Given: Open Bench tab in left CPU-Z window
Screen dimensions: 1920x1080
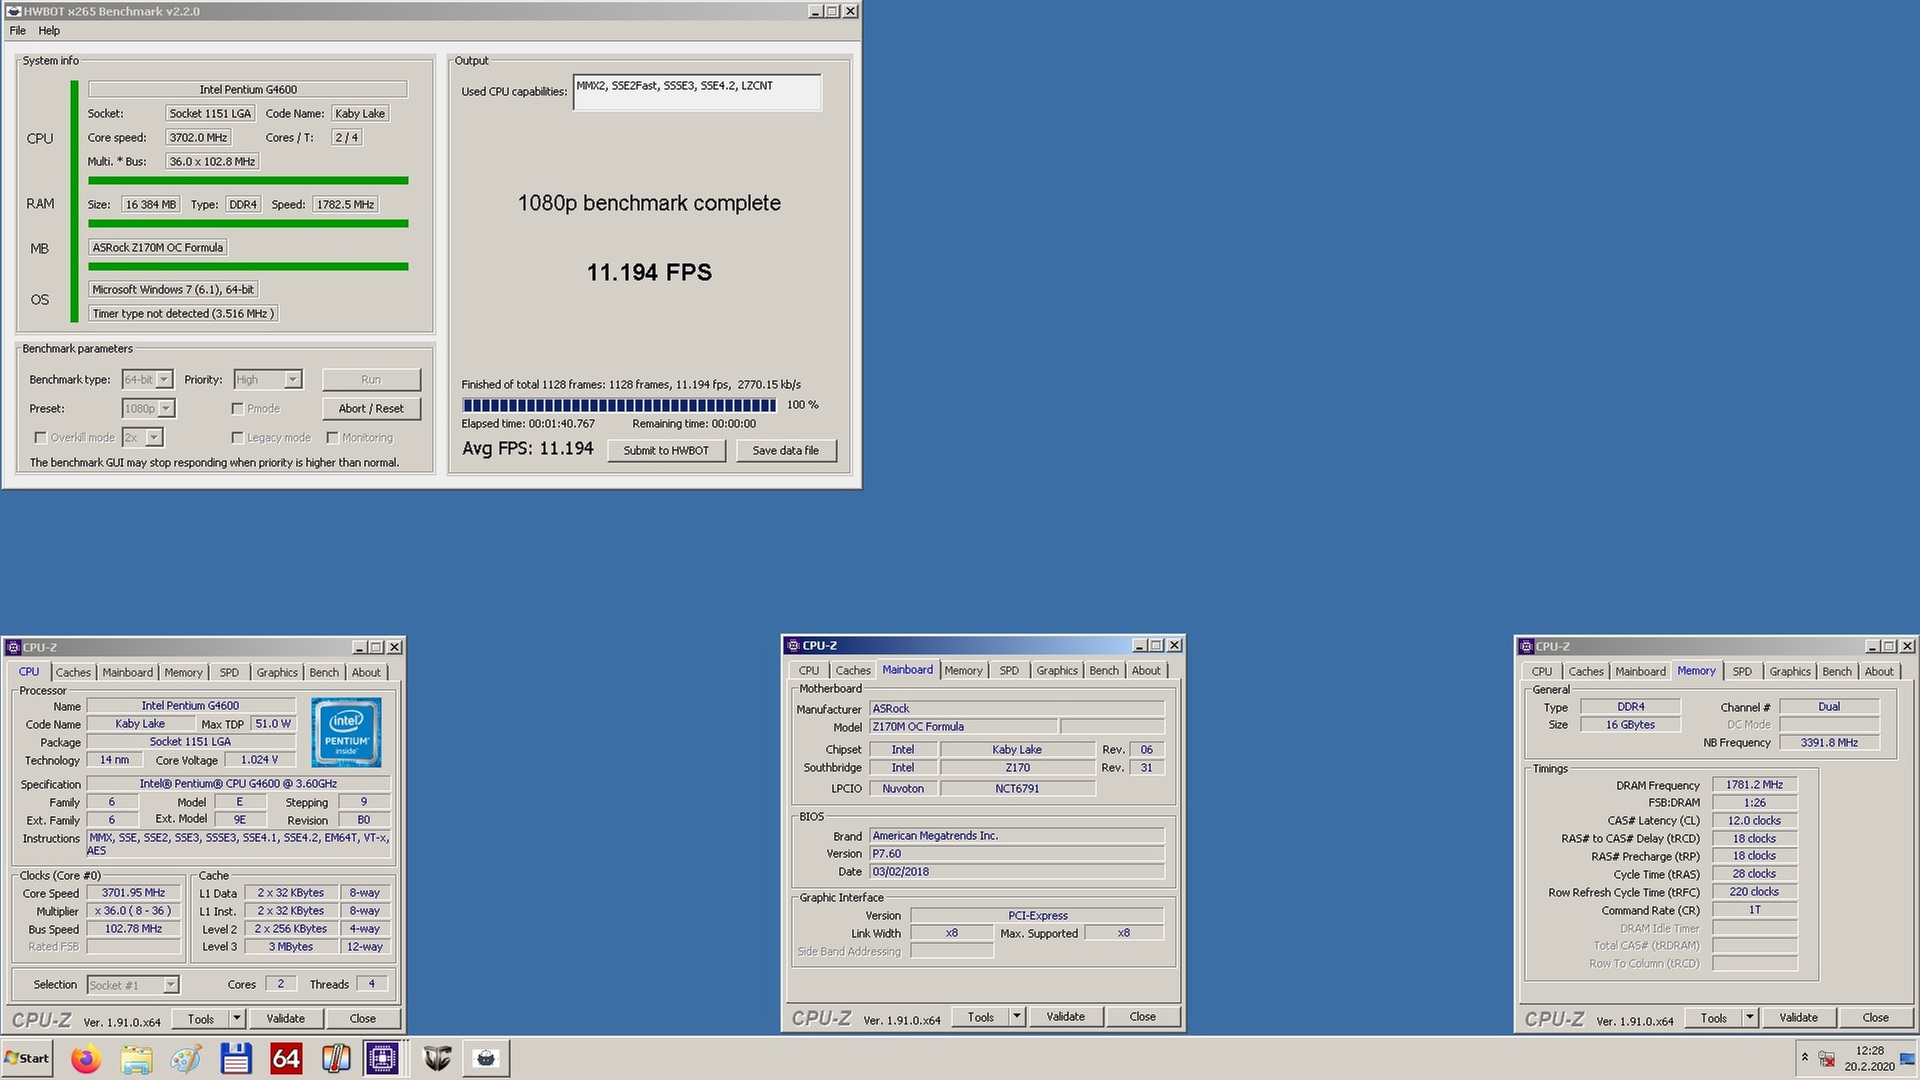Looking at the screenshot, I should click(324, 672).
